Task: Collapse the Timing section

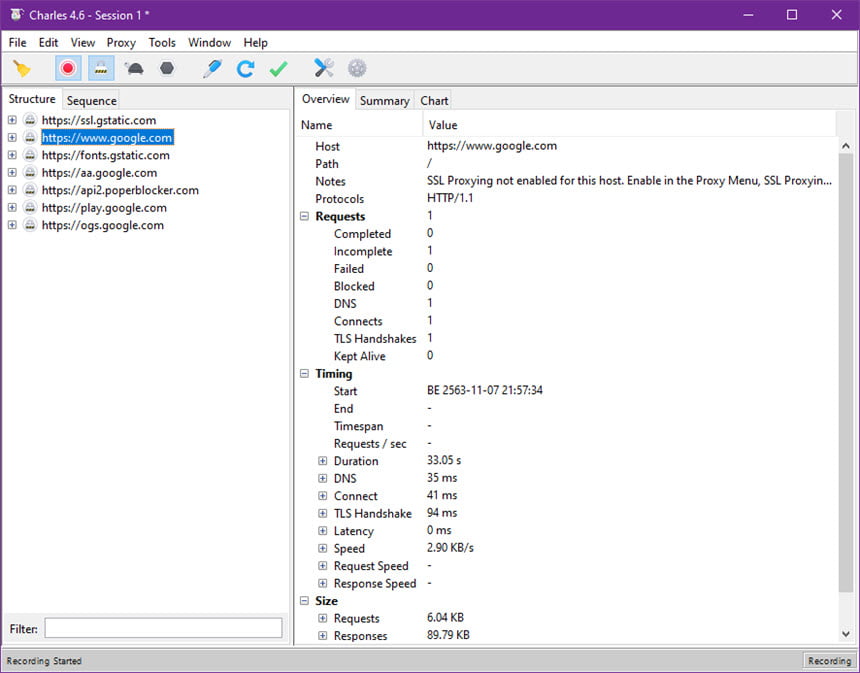Action: click(x=304, y=374)
